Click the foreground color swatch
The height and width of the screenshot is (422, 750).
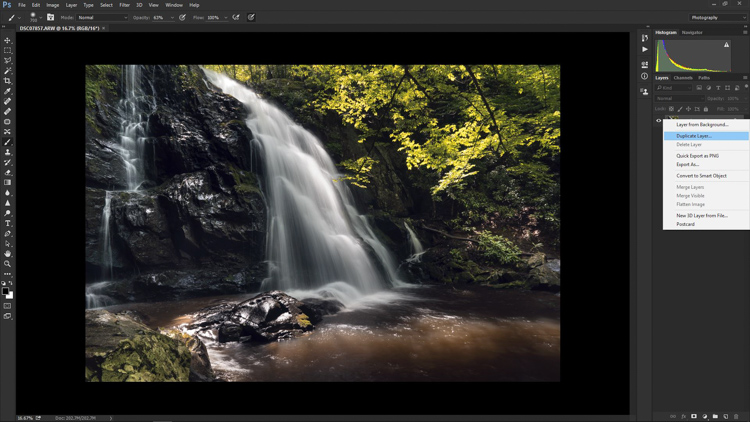pos(5,291)
